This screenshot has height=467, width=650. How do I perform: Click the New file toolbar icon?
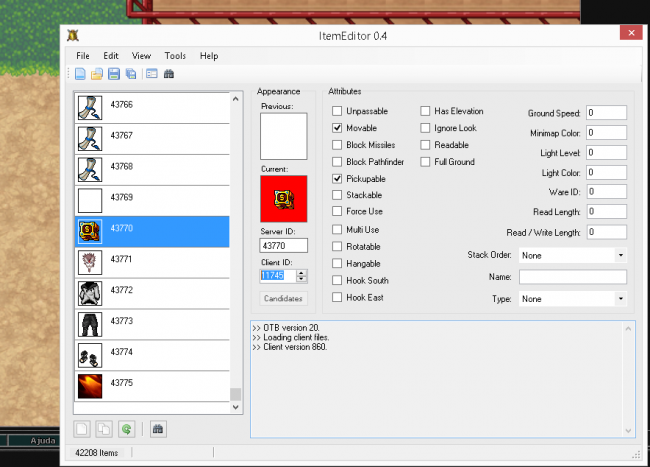point(80,74)
